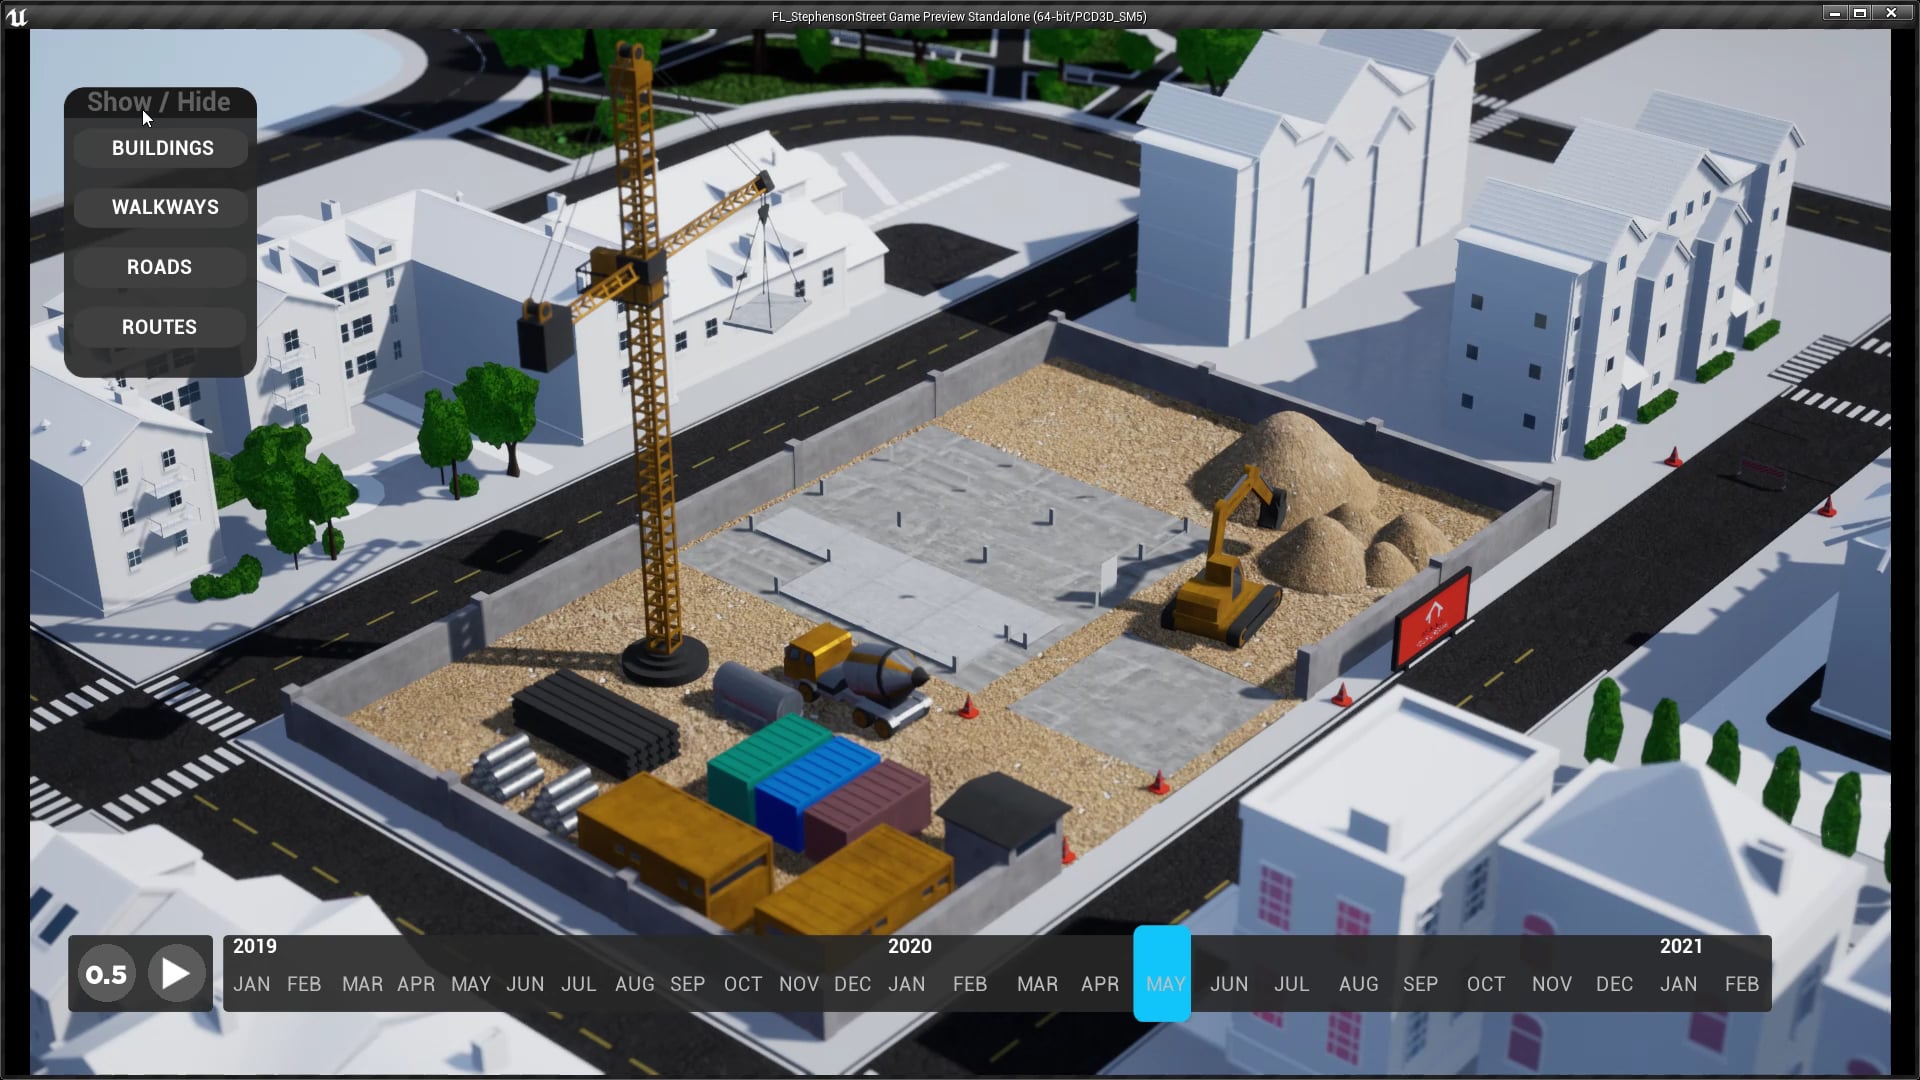The height and width of the screenshot is (1080, 1920).
Task: Jump to FEB 2020 on timeline
Action: pyautogui.click(x=970, y=984)
